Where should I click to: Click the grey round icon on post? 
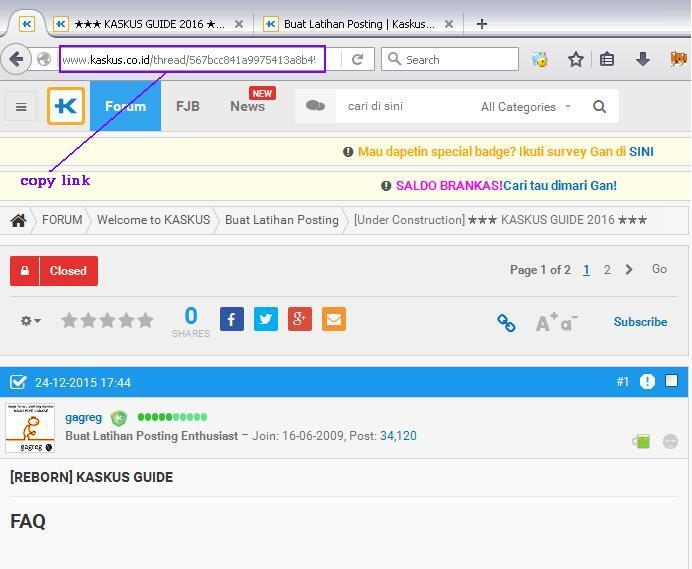click(670, 441)
